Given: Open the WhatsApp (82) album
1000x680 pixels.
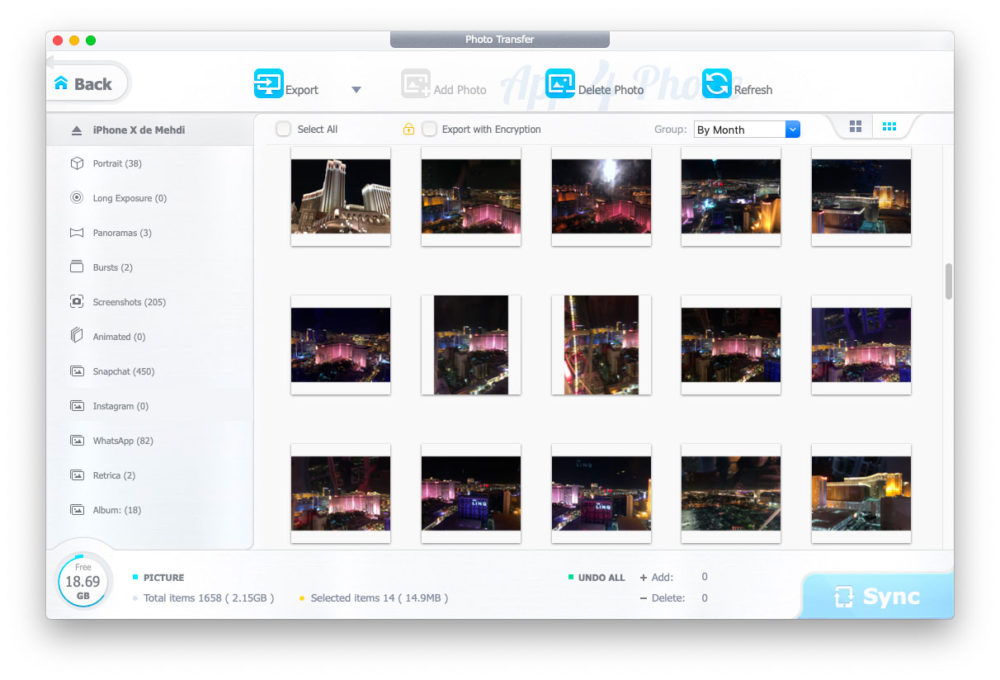Looking at the screenshot, I should point(122,441).
